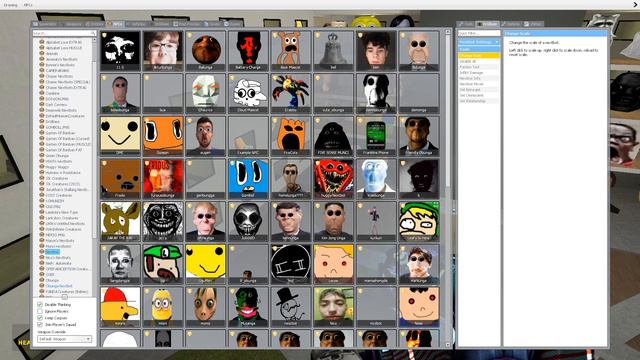Switch to the Dupes tab

tap(233, 24)
